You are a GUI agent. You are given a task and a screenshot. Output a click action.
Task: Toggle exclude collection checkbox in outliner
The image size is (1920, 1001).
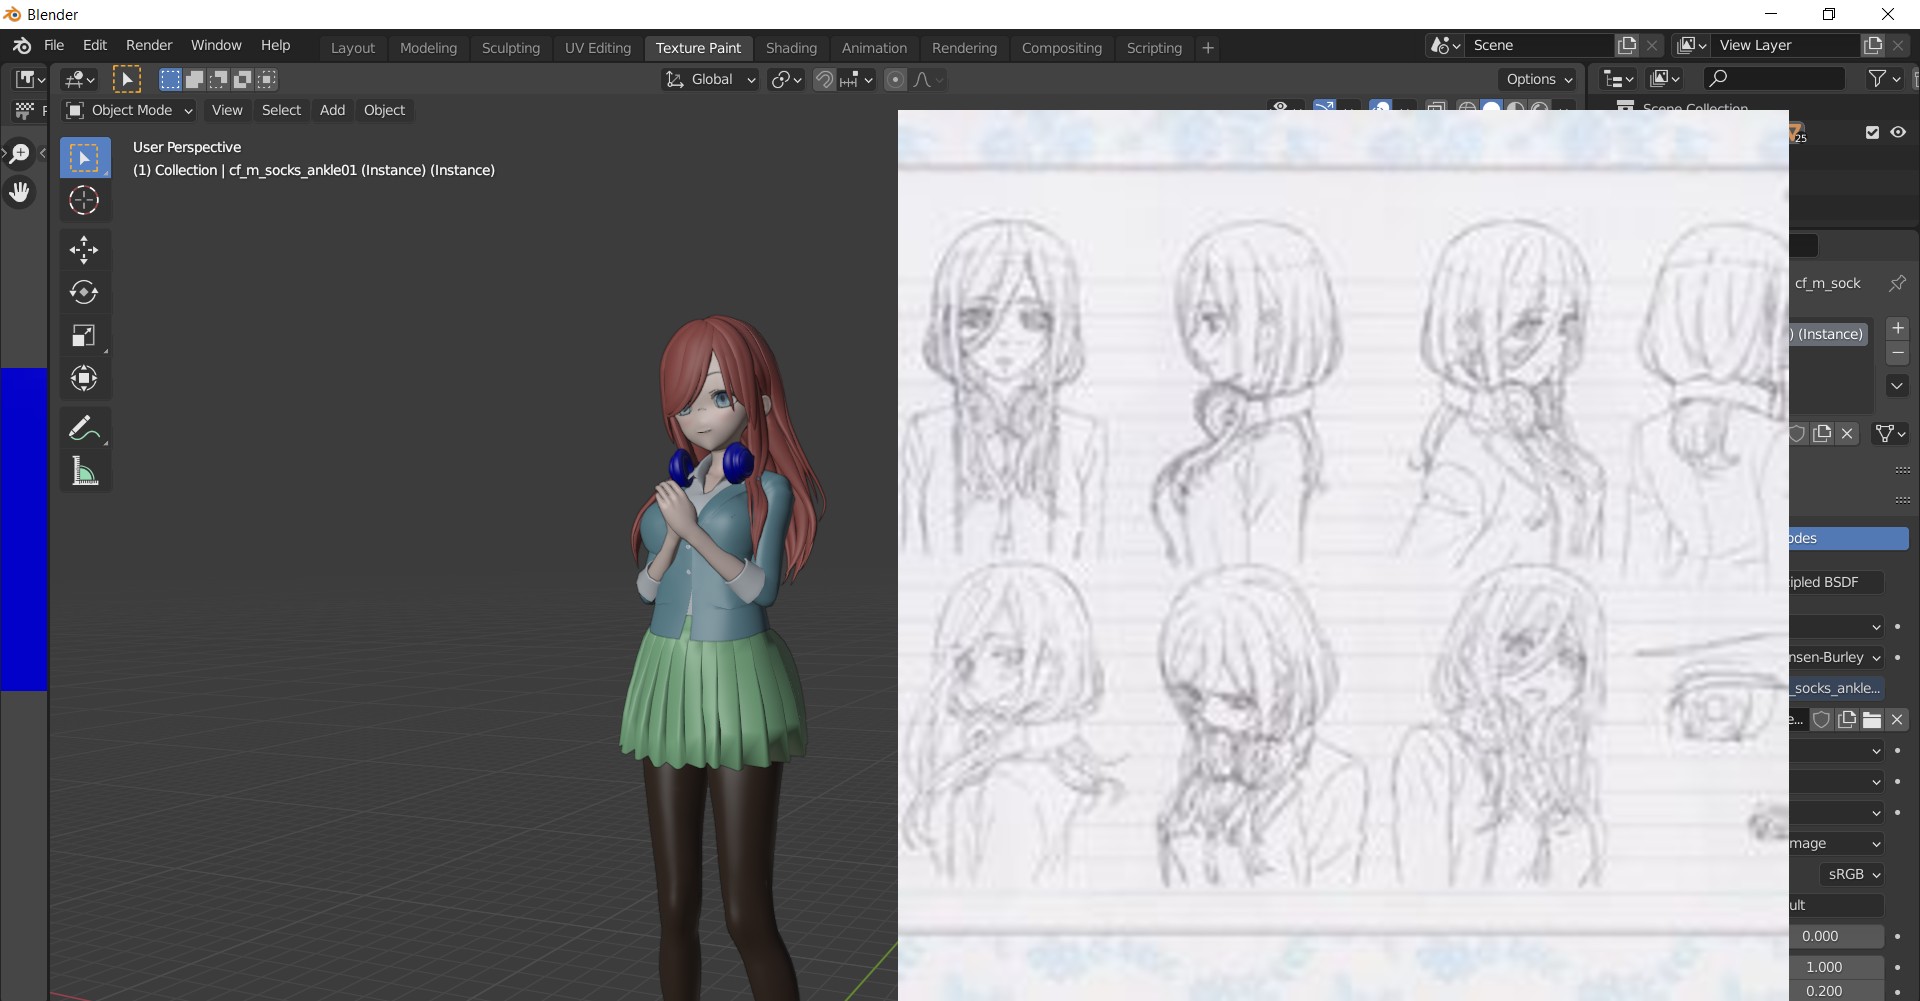(x=1872, y=132)
